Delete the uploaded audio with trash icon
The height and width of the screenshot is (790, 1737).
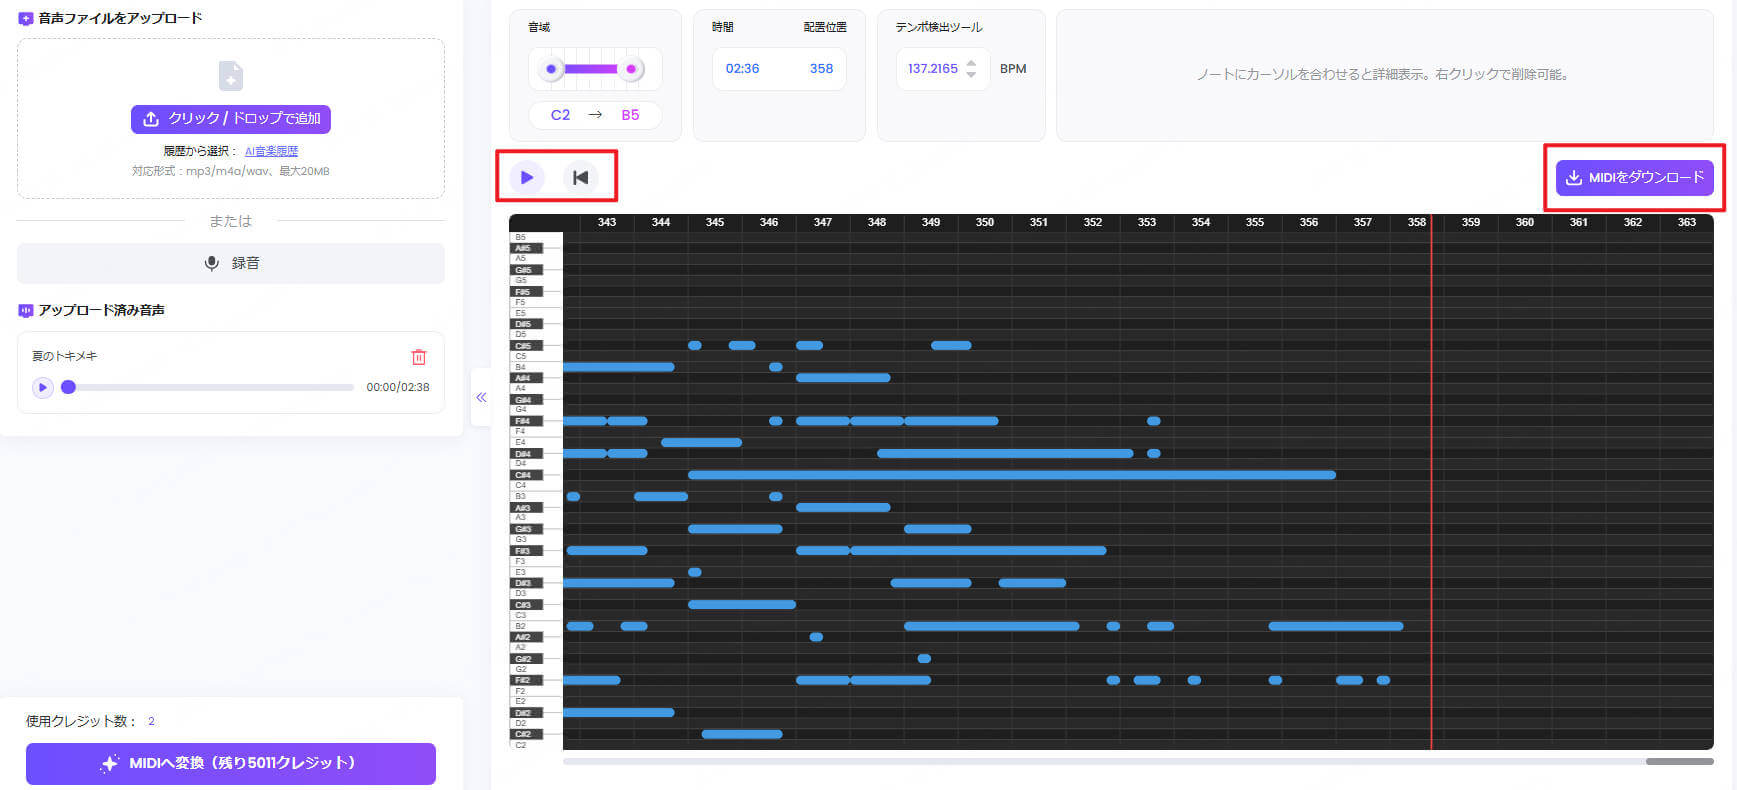tap(419, 356)
